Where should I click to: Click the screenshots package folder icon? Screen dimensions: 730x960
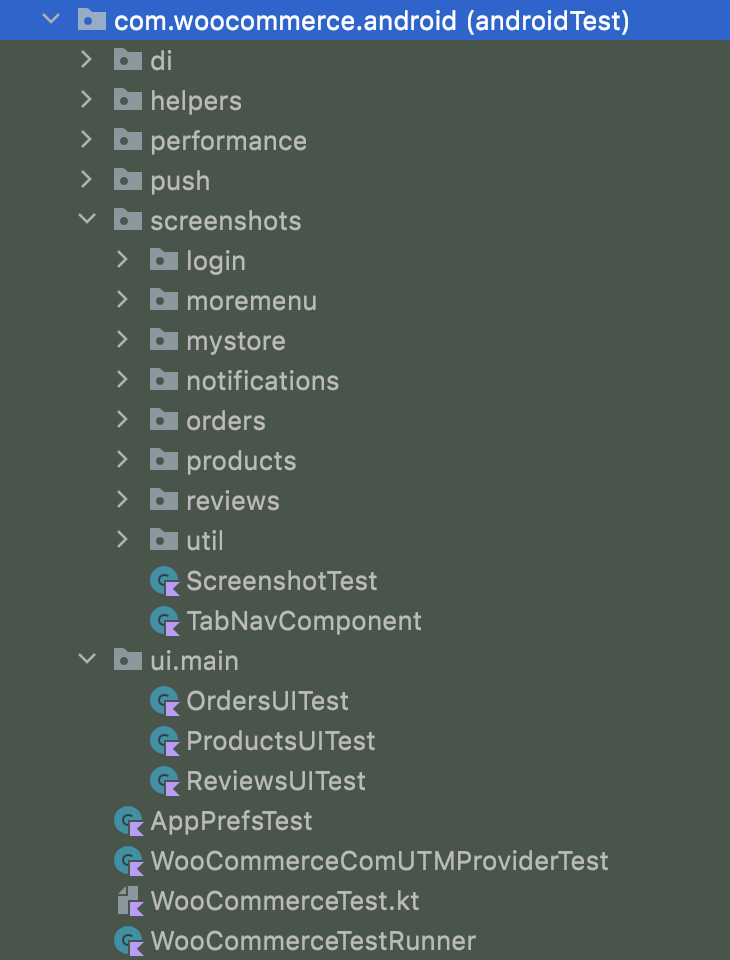point(128,219)
